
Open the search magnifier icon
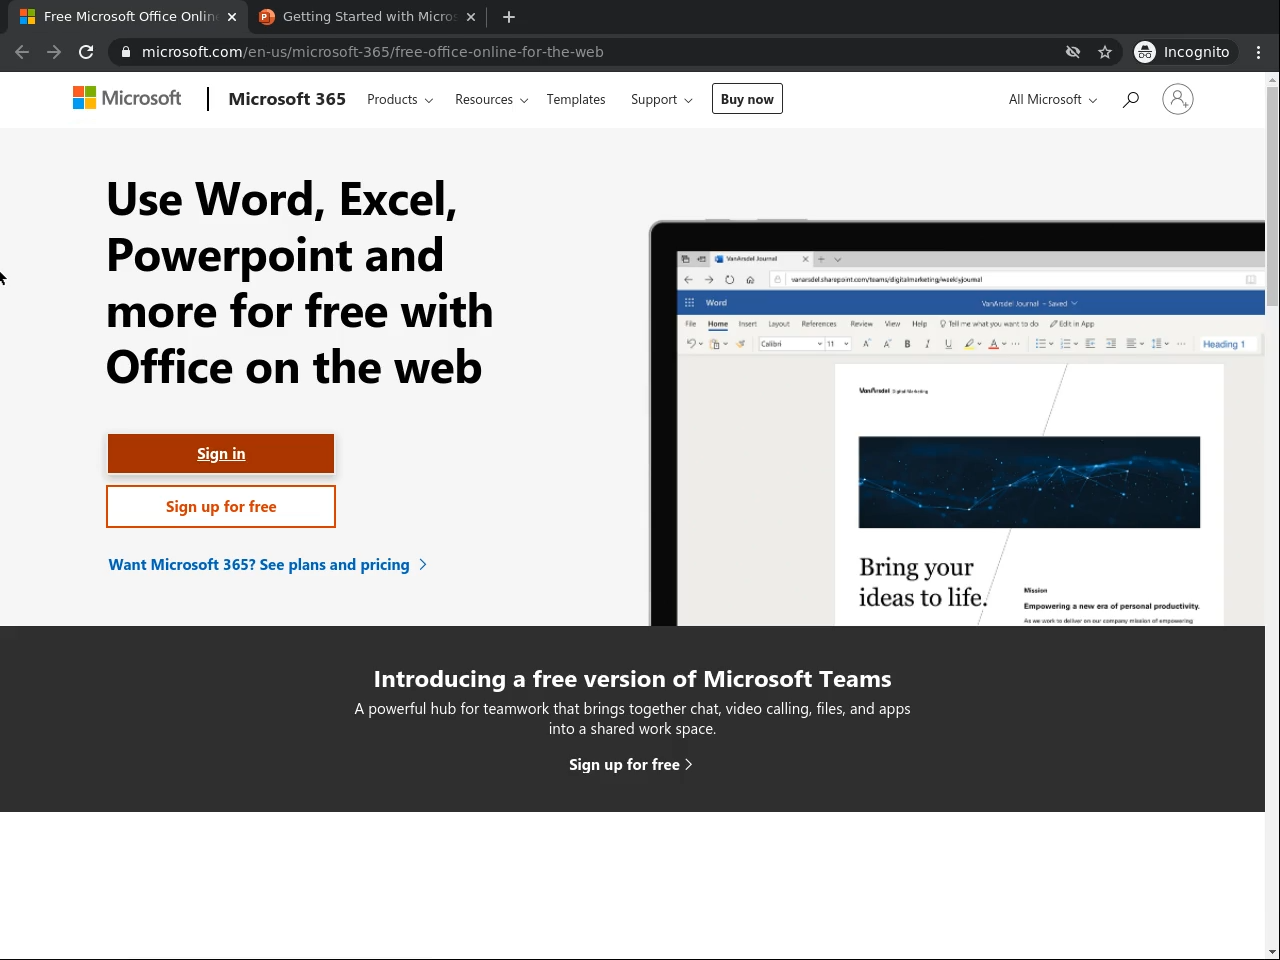pyautogui.click(x=1131, y=99)
